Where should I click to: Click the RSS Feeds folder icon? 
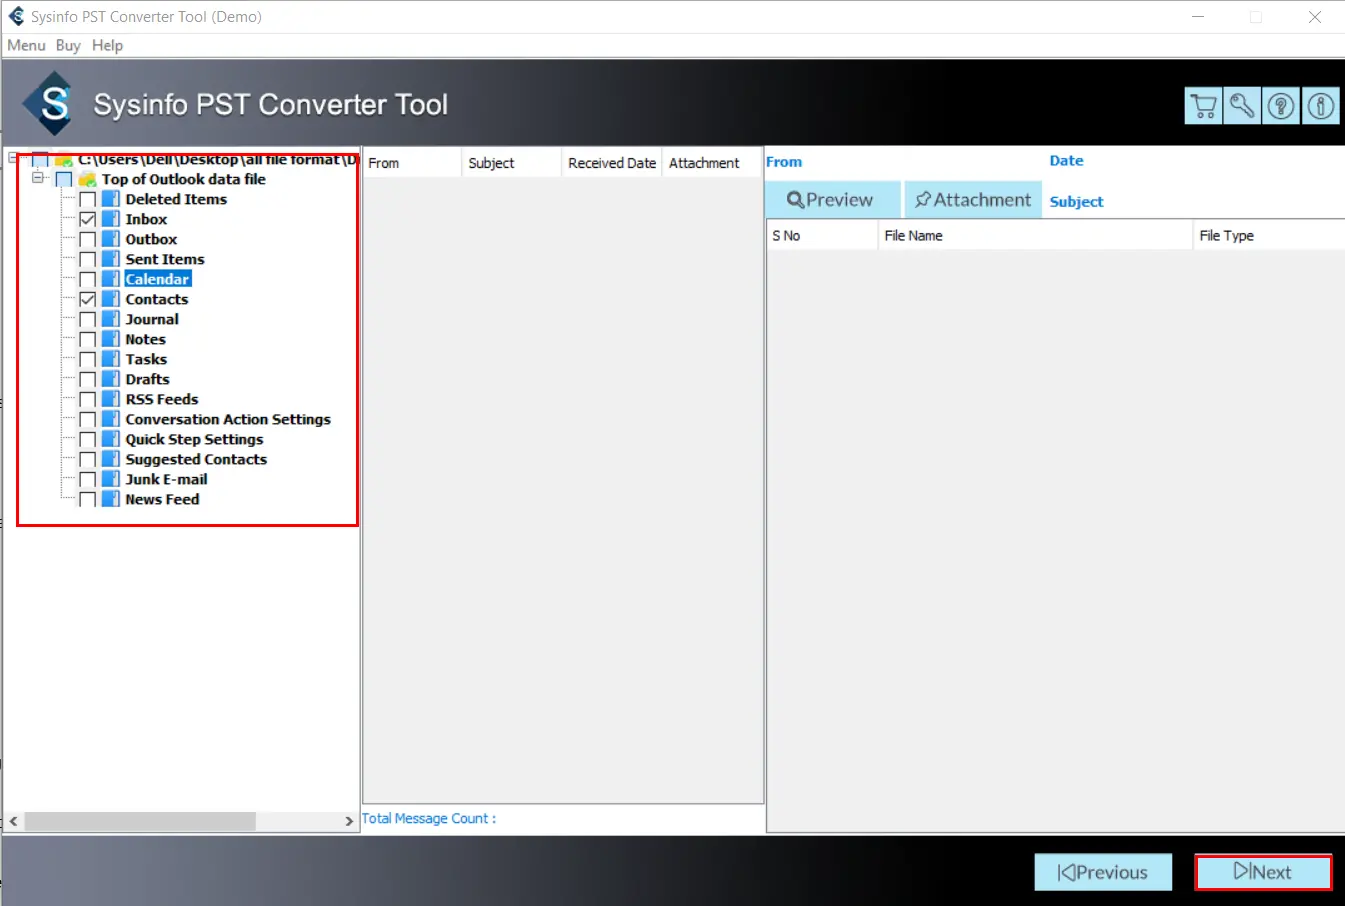tap(111, 399)
